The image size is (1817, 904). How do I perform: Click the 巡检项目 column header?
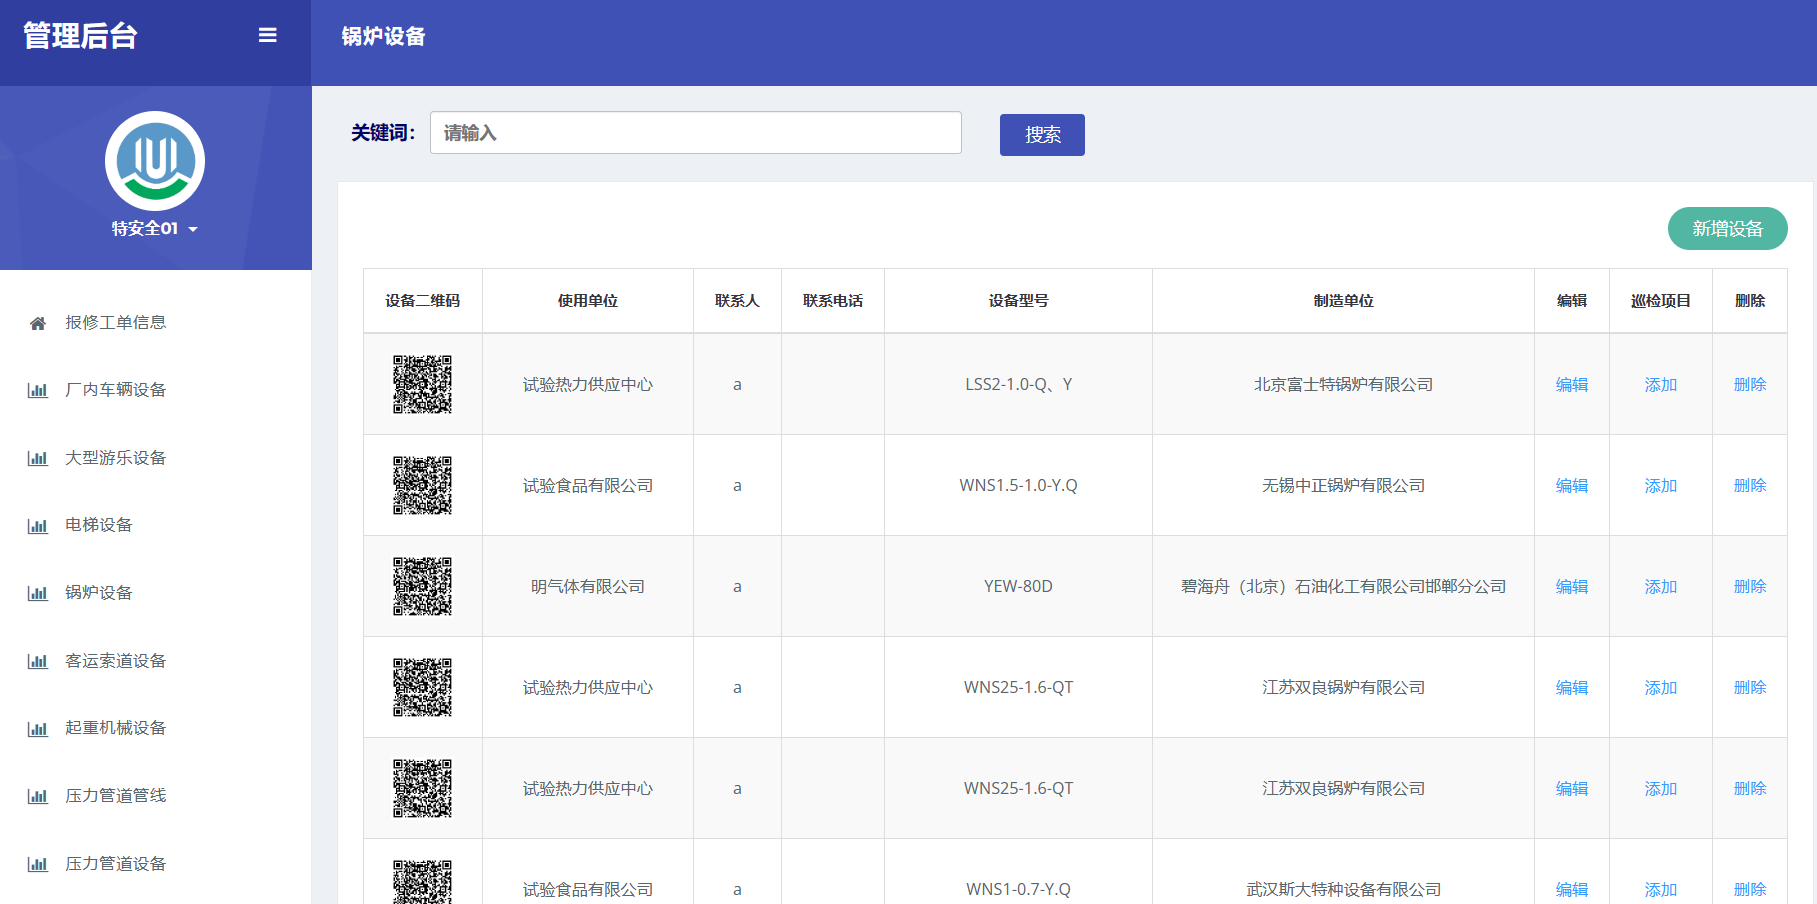(1661, 300)
